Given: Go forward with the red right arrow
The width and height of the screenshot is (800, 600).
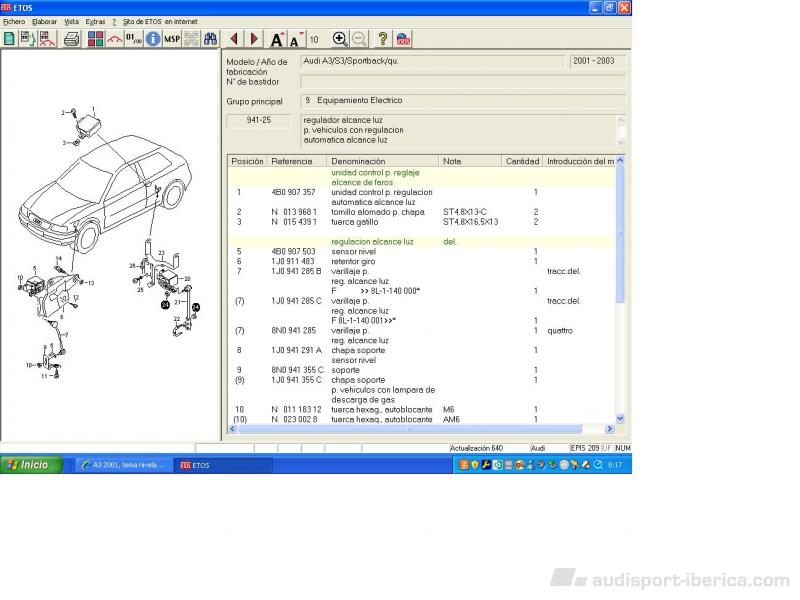Looking at the screenshot, I should [x=254, y=39].
